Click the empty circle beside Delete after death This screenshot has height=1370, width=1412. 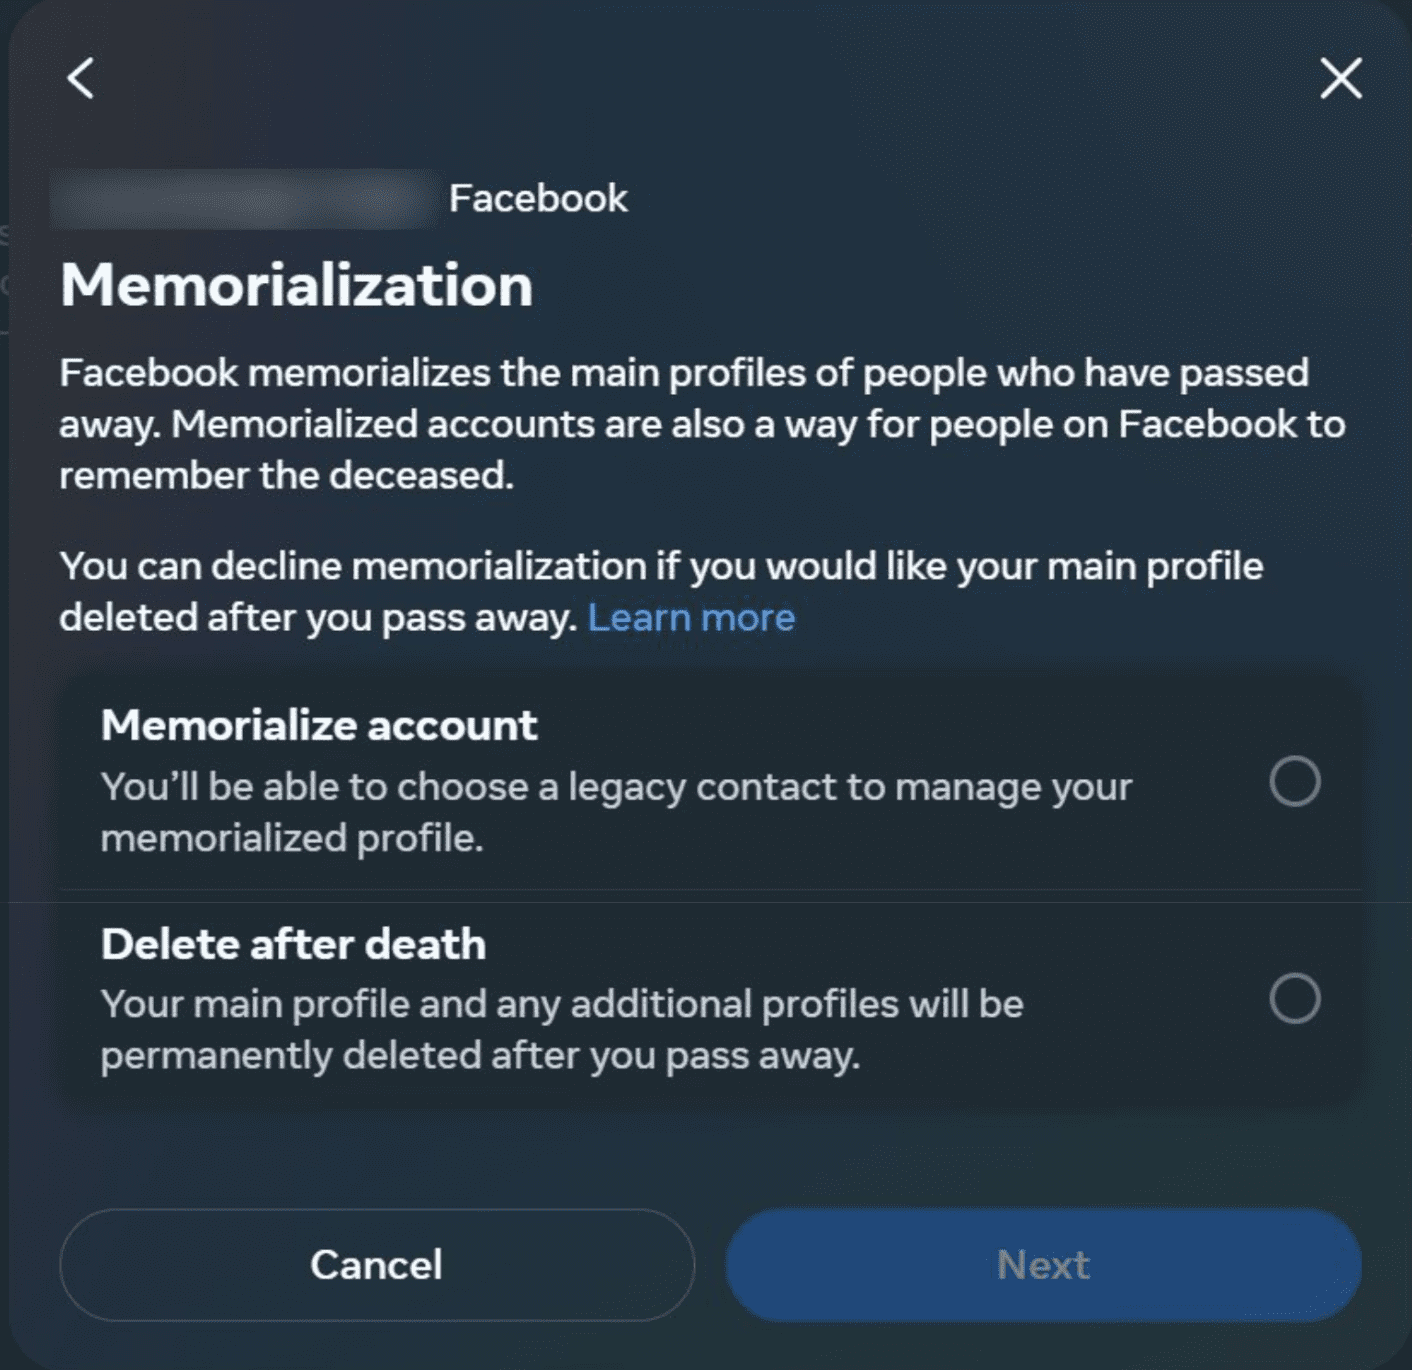click(1296, 998)
